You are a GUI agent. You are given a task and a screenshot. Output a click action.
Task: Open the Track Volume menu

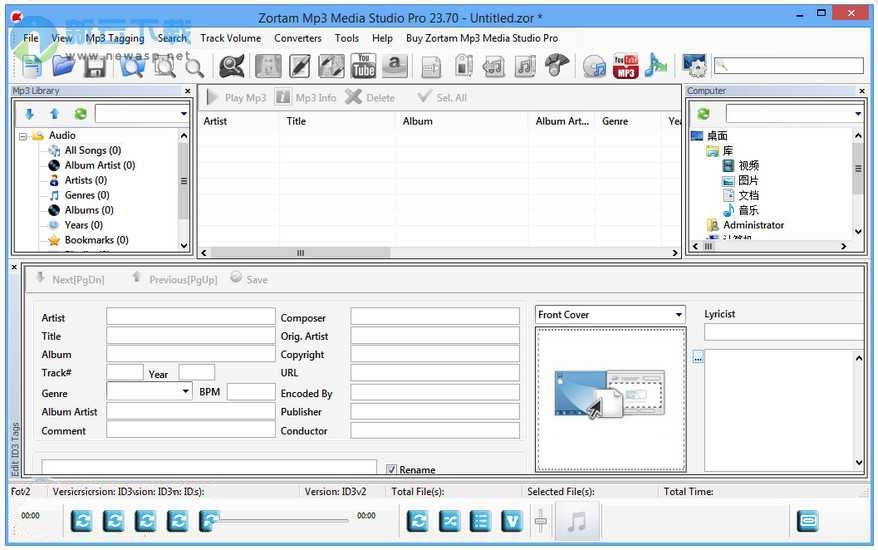click(x=231, y=38)
